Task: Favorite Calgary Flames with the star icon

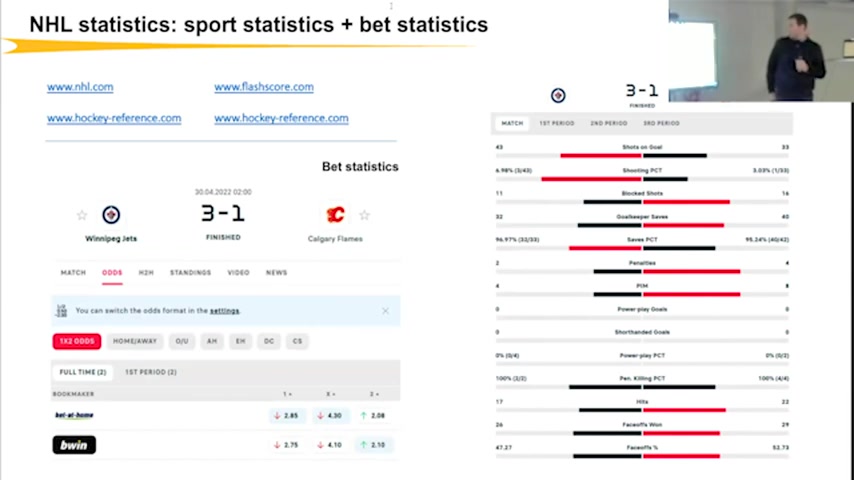Action: point(364,215)
